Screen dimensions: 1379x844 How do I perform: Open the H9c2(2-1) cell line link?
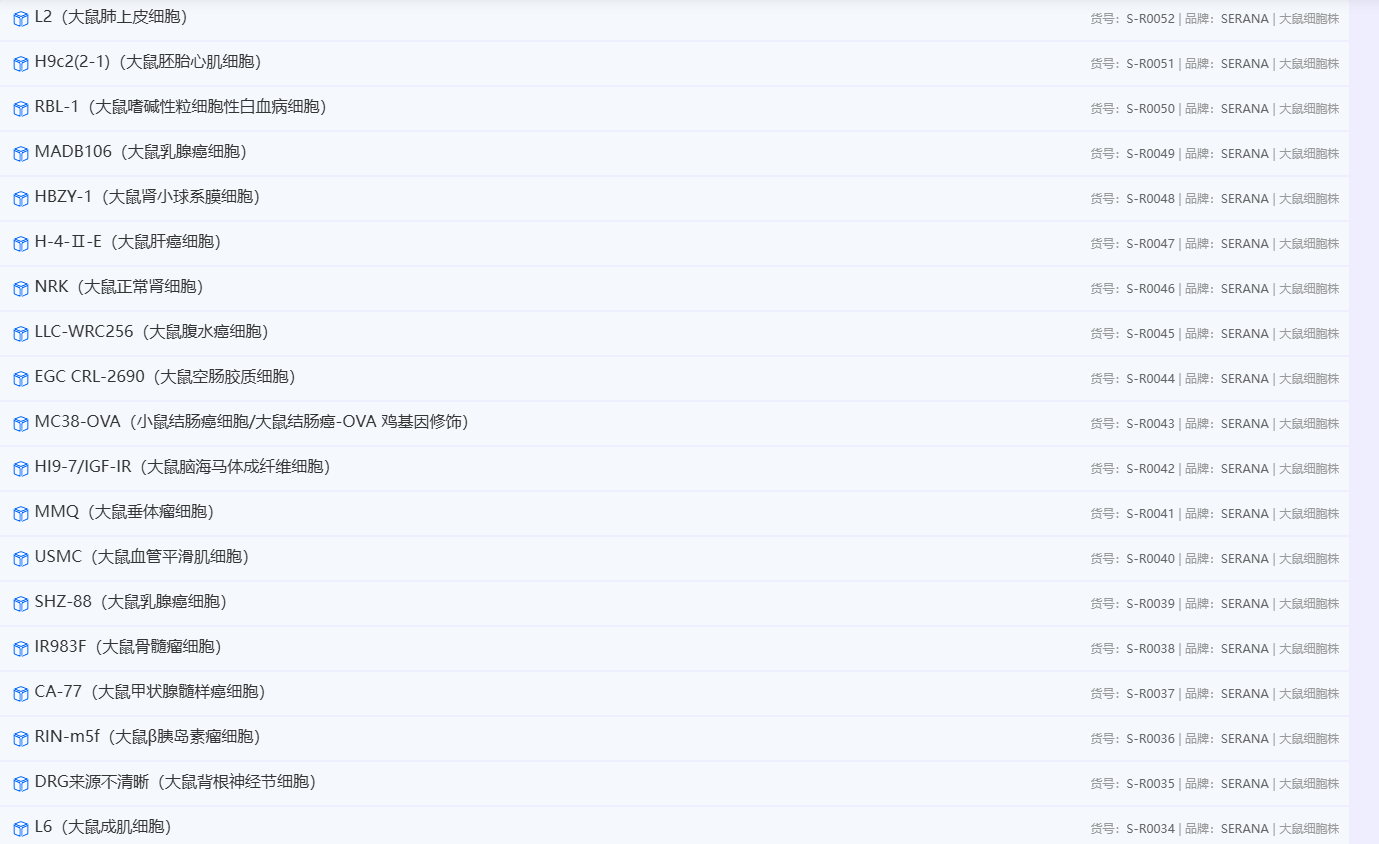148,62
